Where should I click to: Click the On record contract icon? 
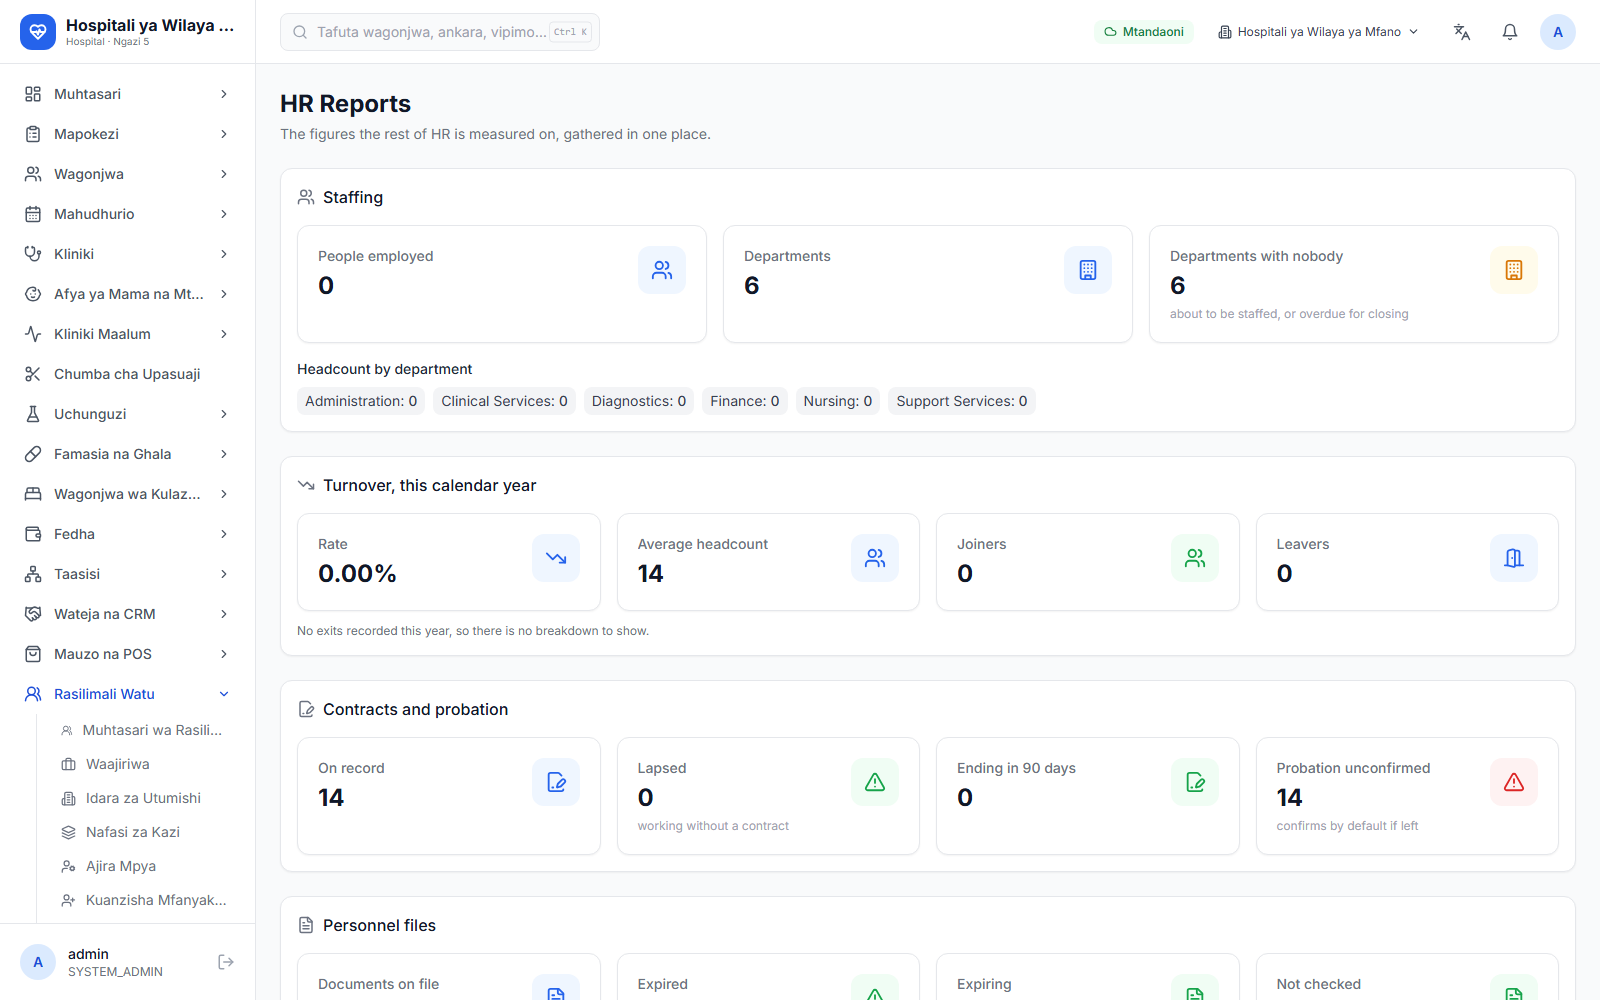[556, 782]
